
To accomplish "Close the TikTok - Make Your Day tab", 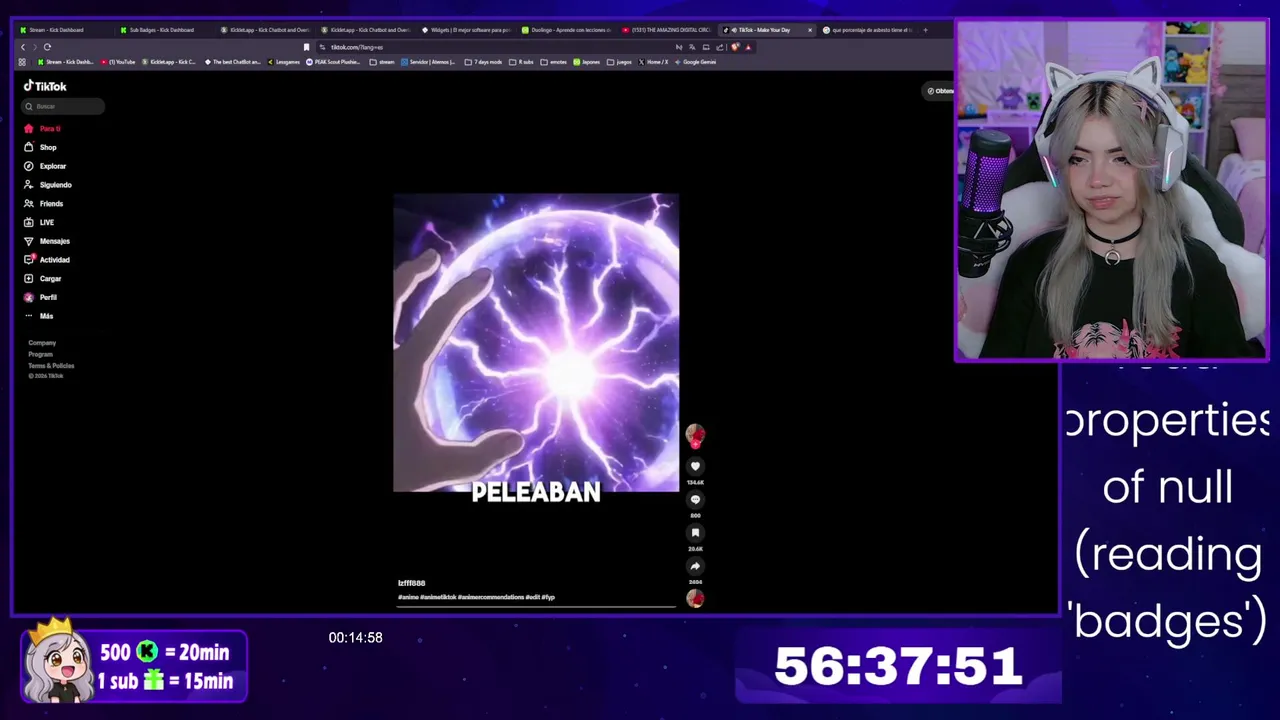I will point(810,30).
